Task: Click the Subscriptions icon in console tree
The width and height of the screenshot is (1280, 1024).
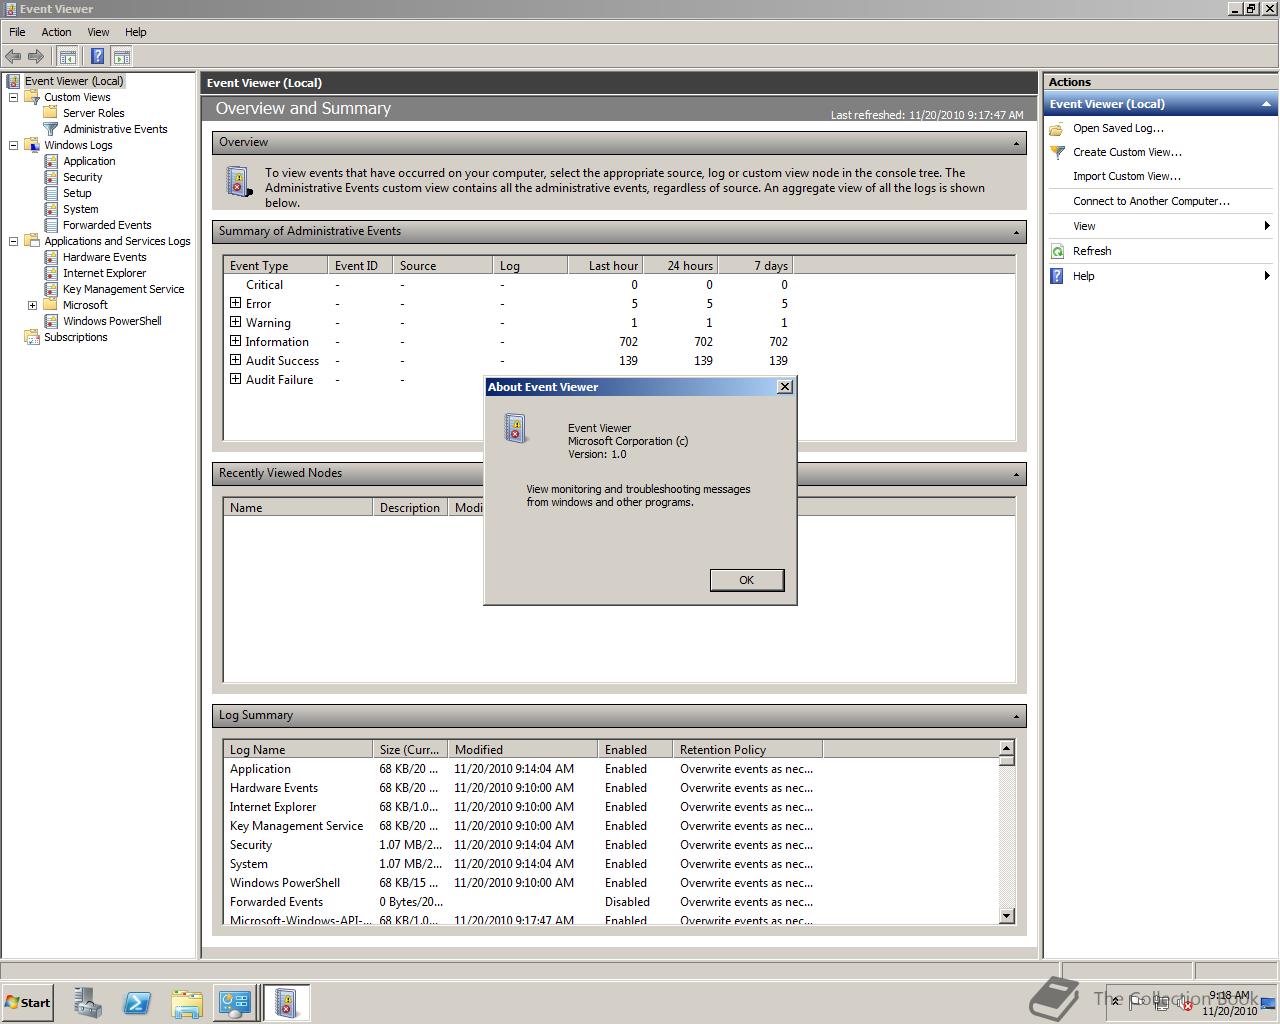Action: point(32,337)
